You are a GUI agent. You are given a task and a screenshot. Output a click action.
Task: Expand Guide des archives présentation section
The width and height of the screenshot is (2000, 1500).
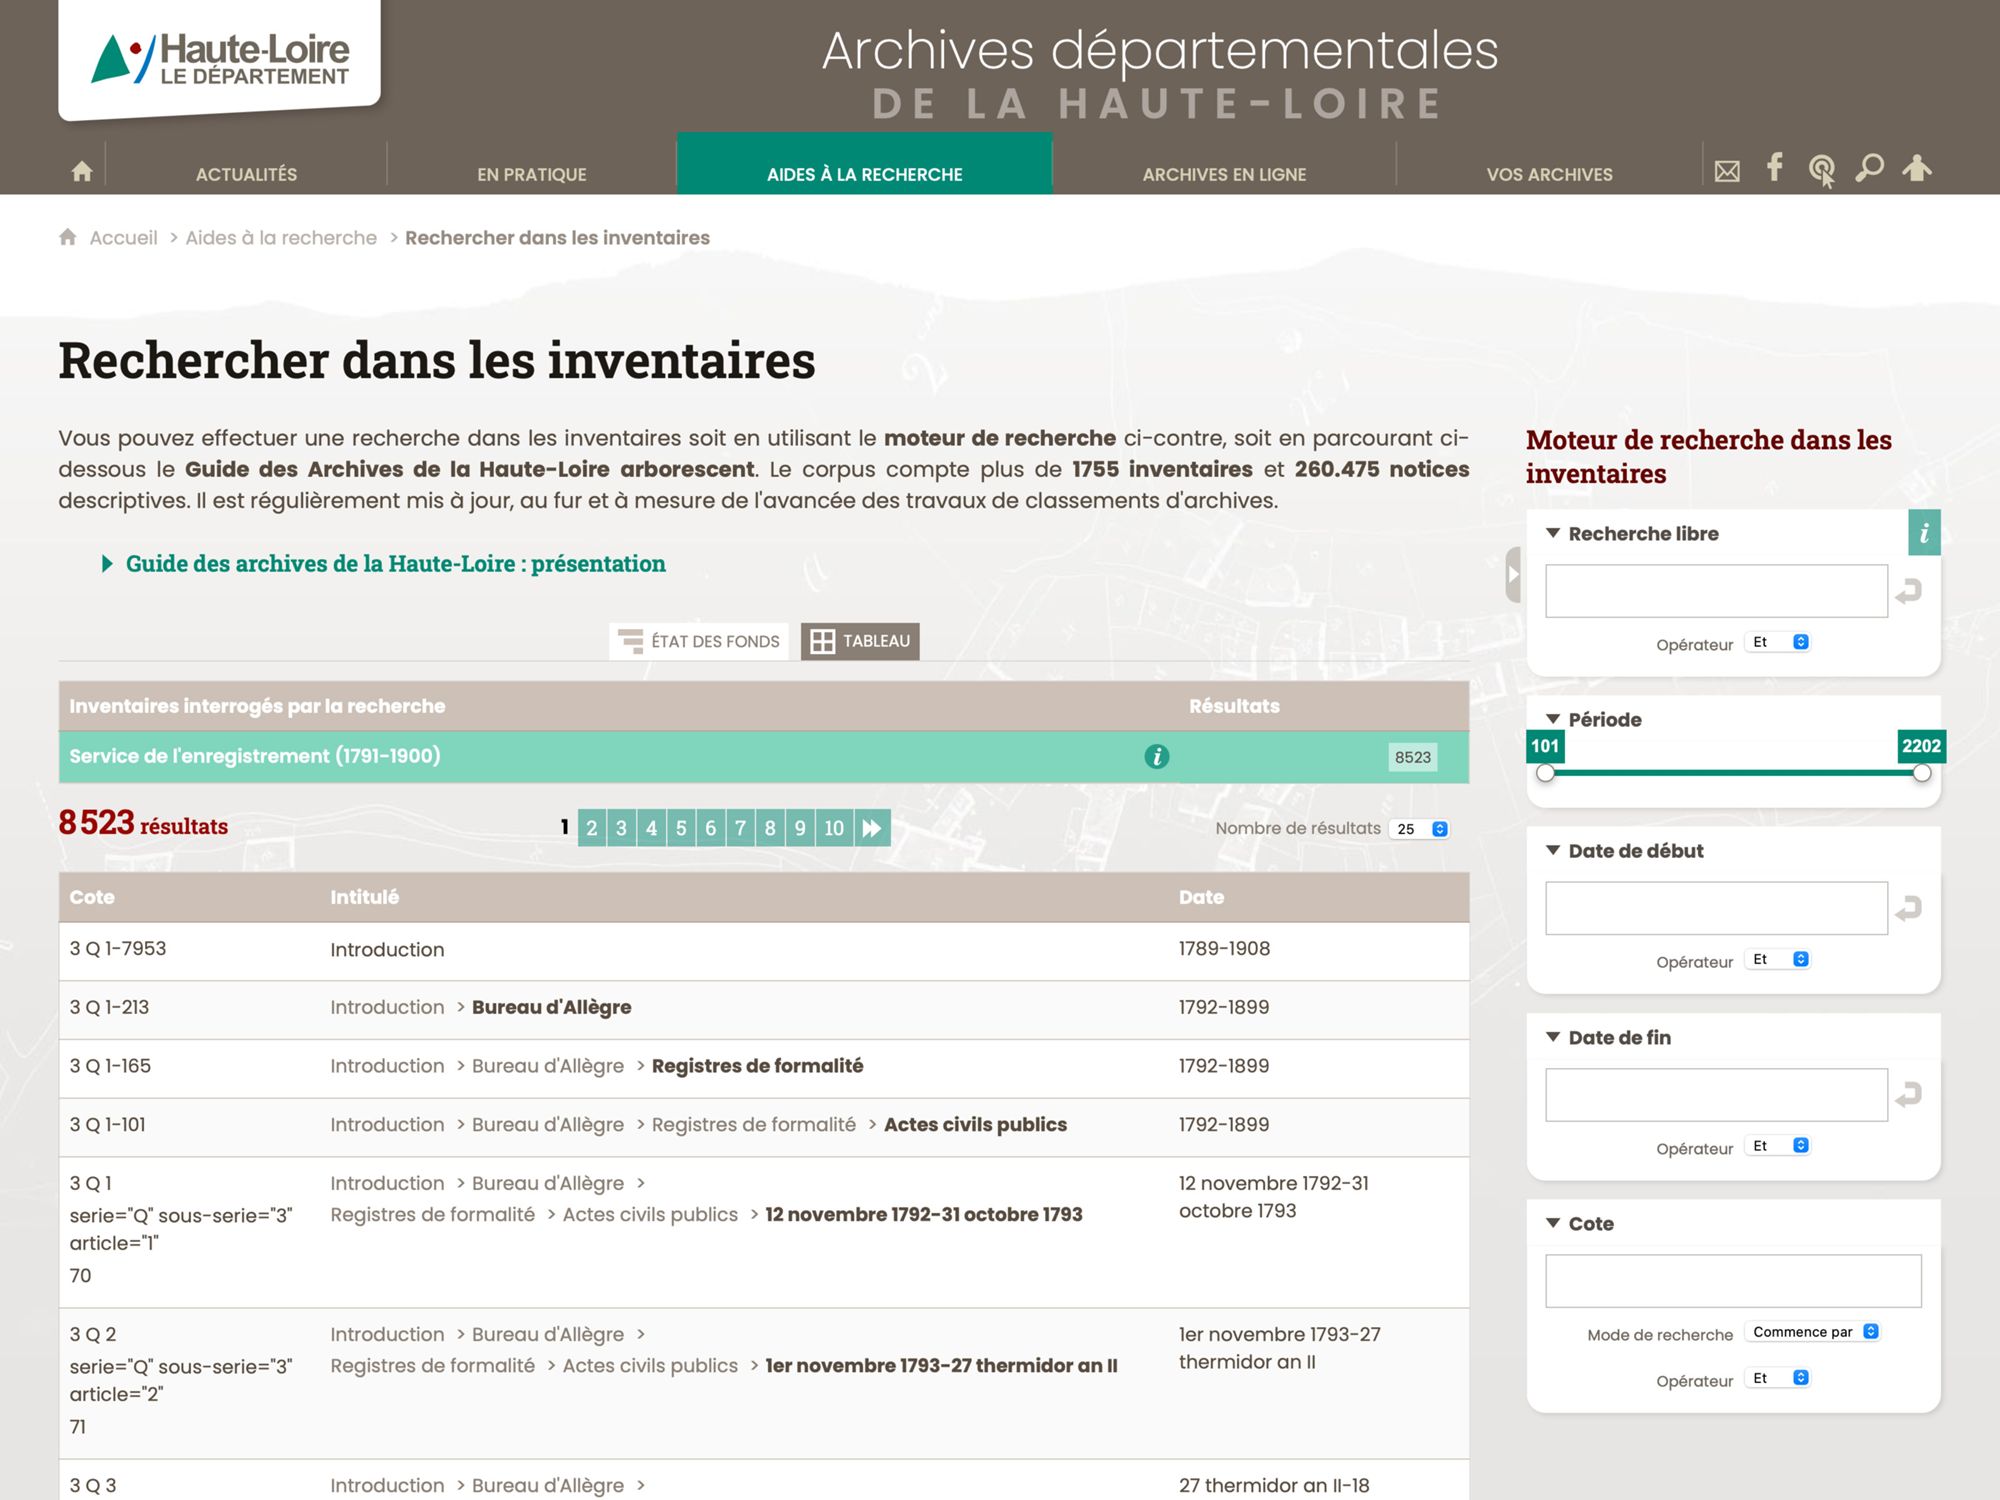click(395, 564)
